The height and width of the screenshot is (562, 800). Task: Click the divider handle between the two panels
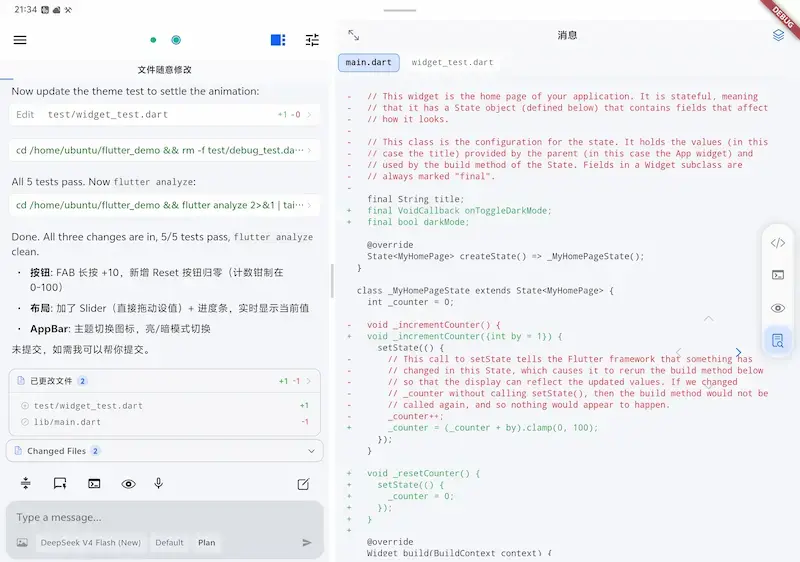pyautogui.click(x=332, y=280)
